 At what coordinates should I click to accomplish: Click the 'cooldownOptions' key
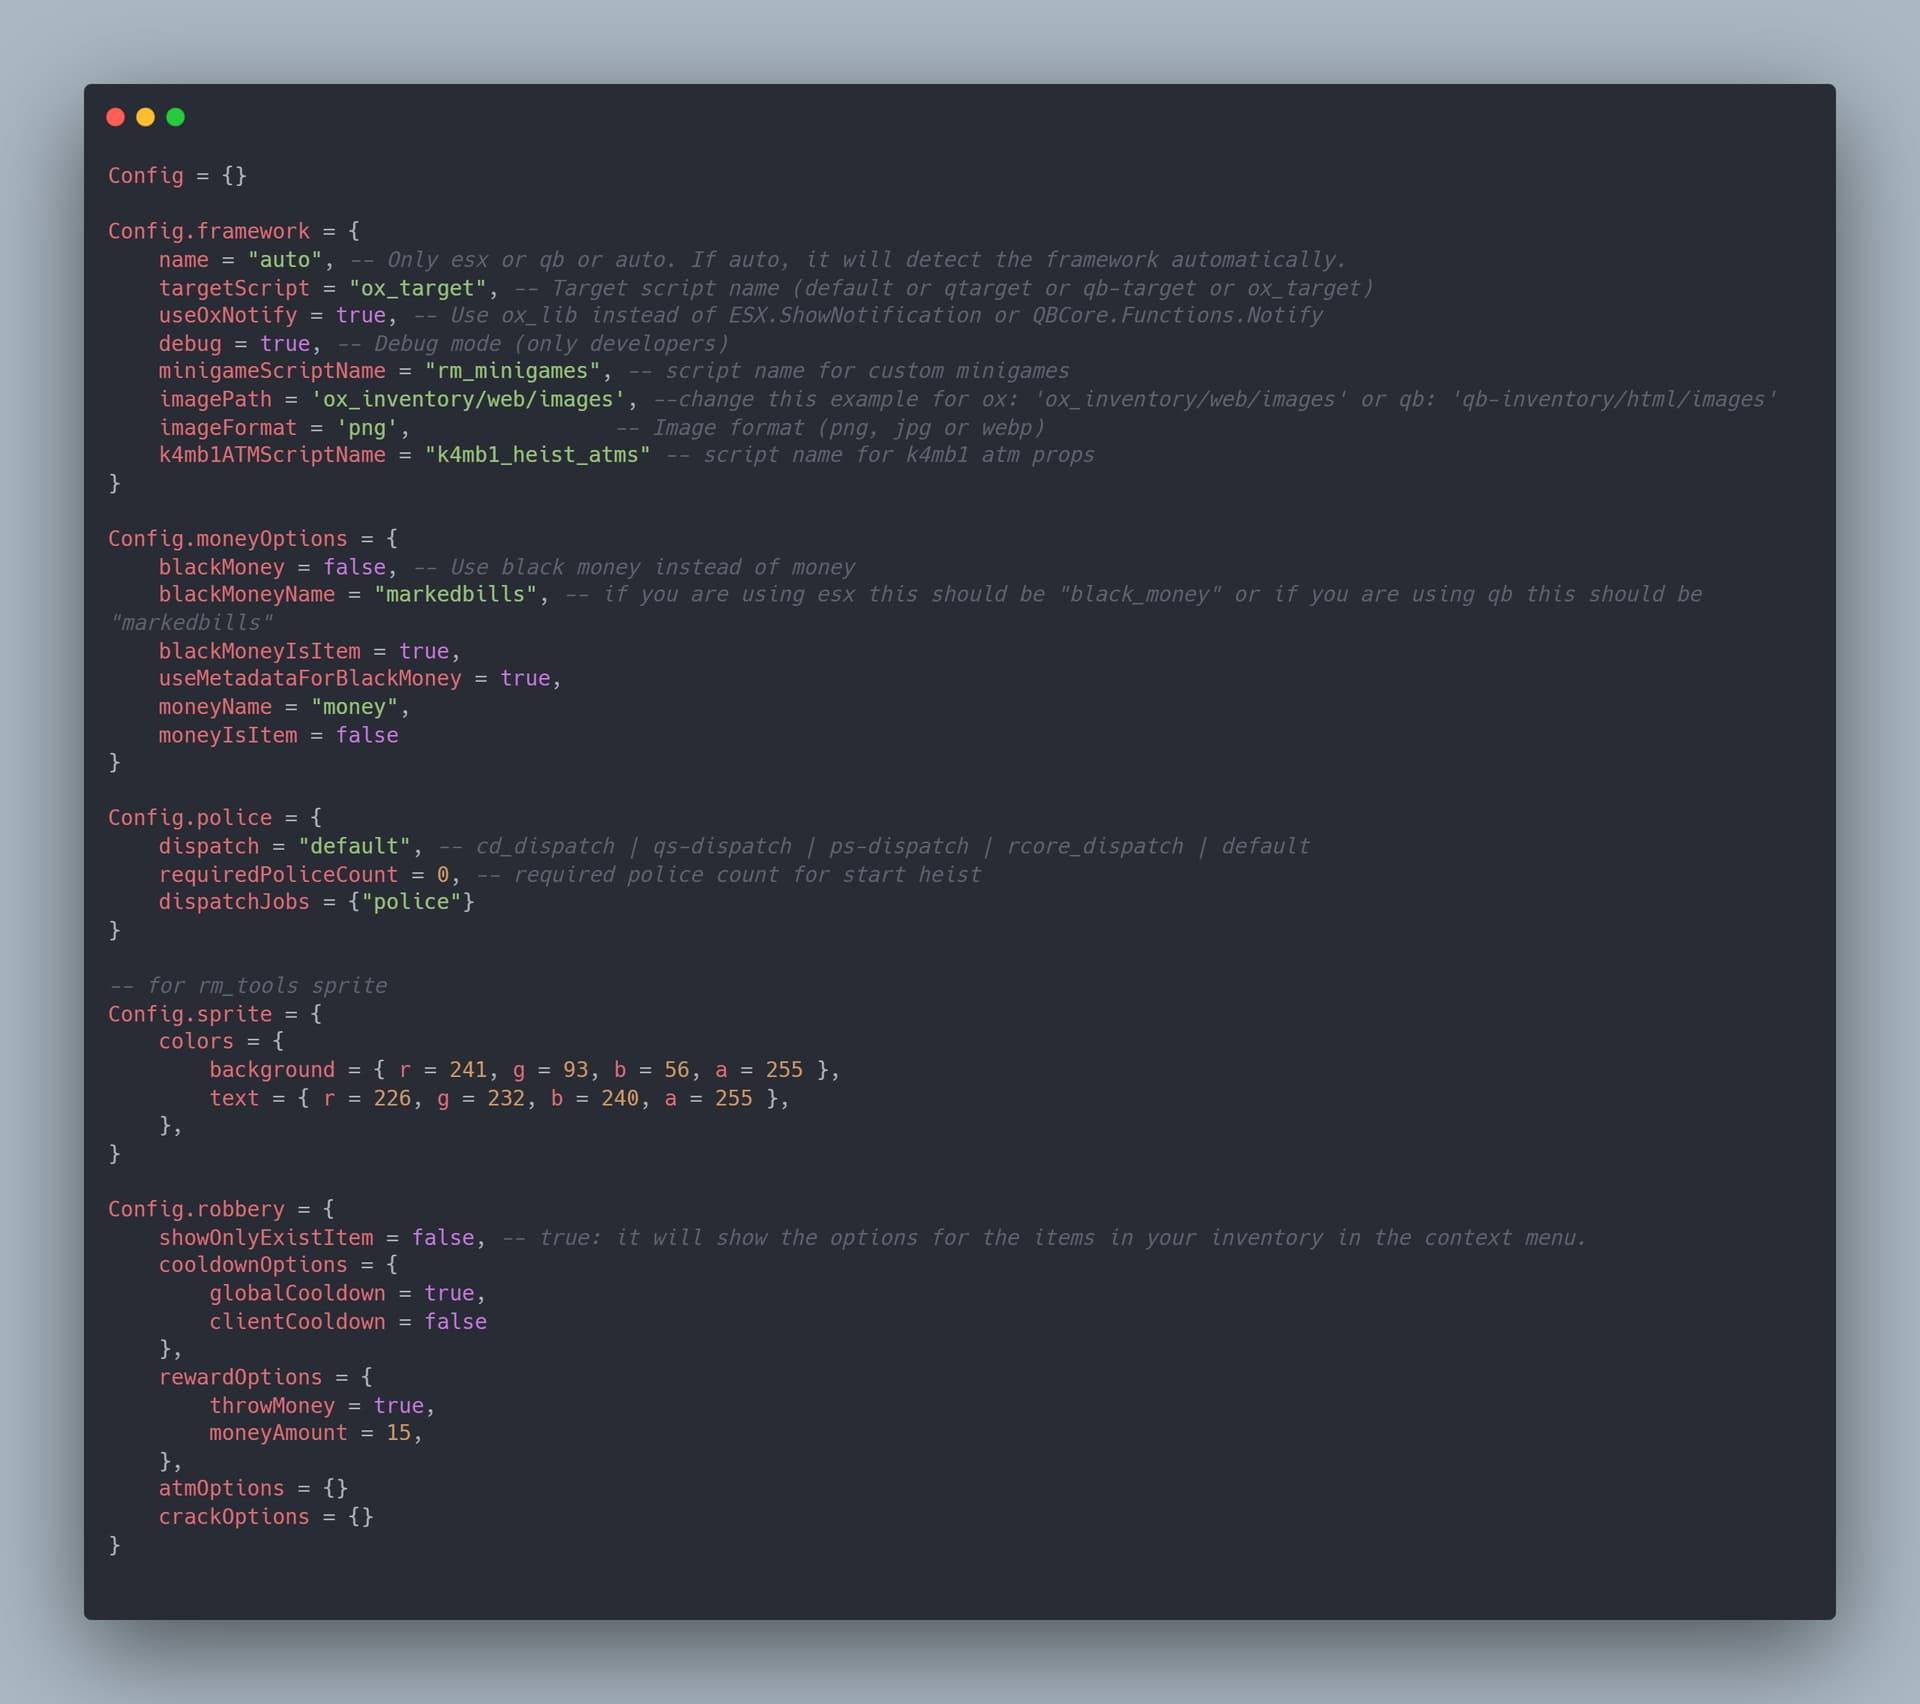(253, 1265)
